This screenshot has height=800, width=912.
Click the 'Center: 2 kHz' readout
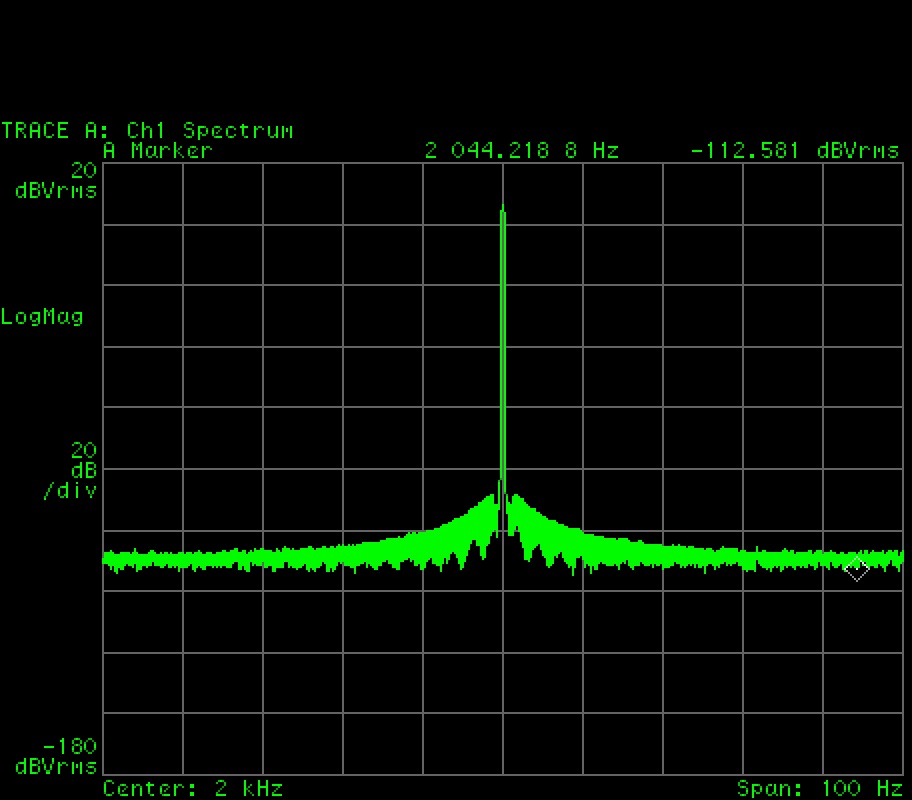pyautogui.click(x=193, y=789)
